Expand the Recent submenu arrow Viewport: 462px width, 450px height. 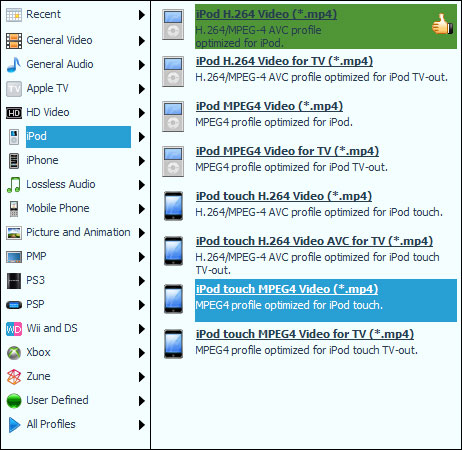(x=142, y=15)
